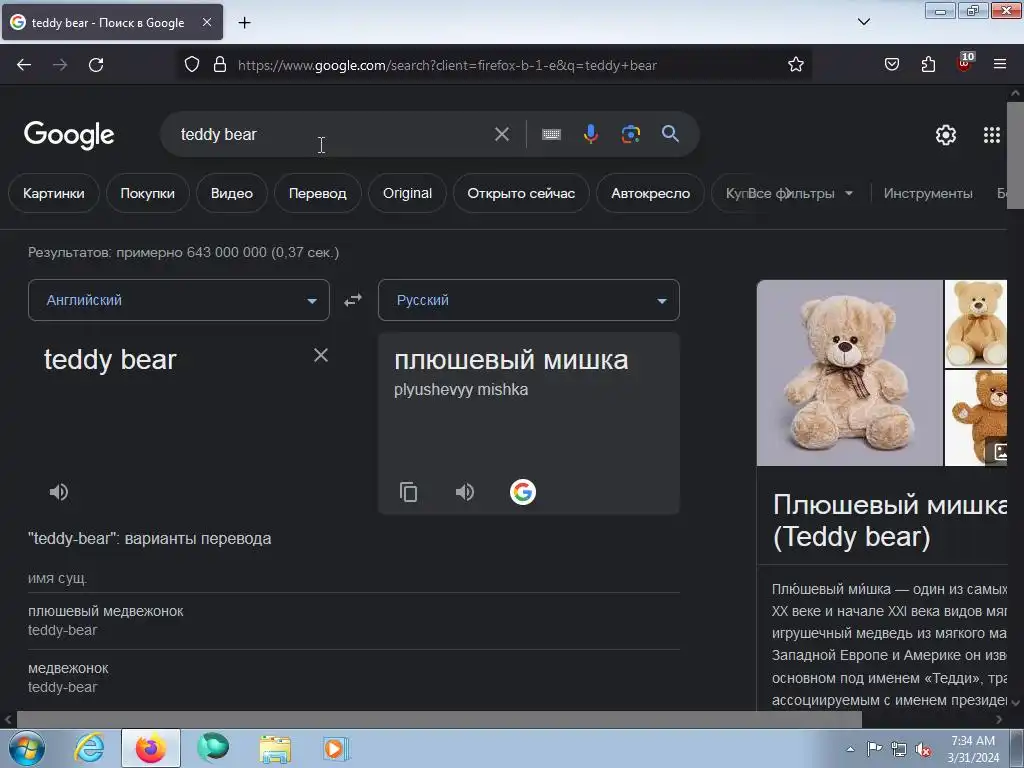Show hidden system tray icons

[850, 749]
